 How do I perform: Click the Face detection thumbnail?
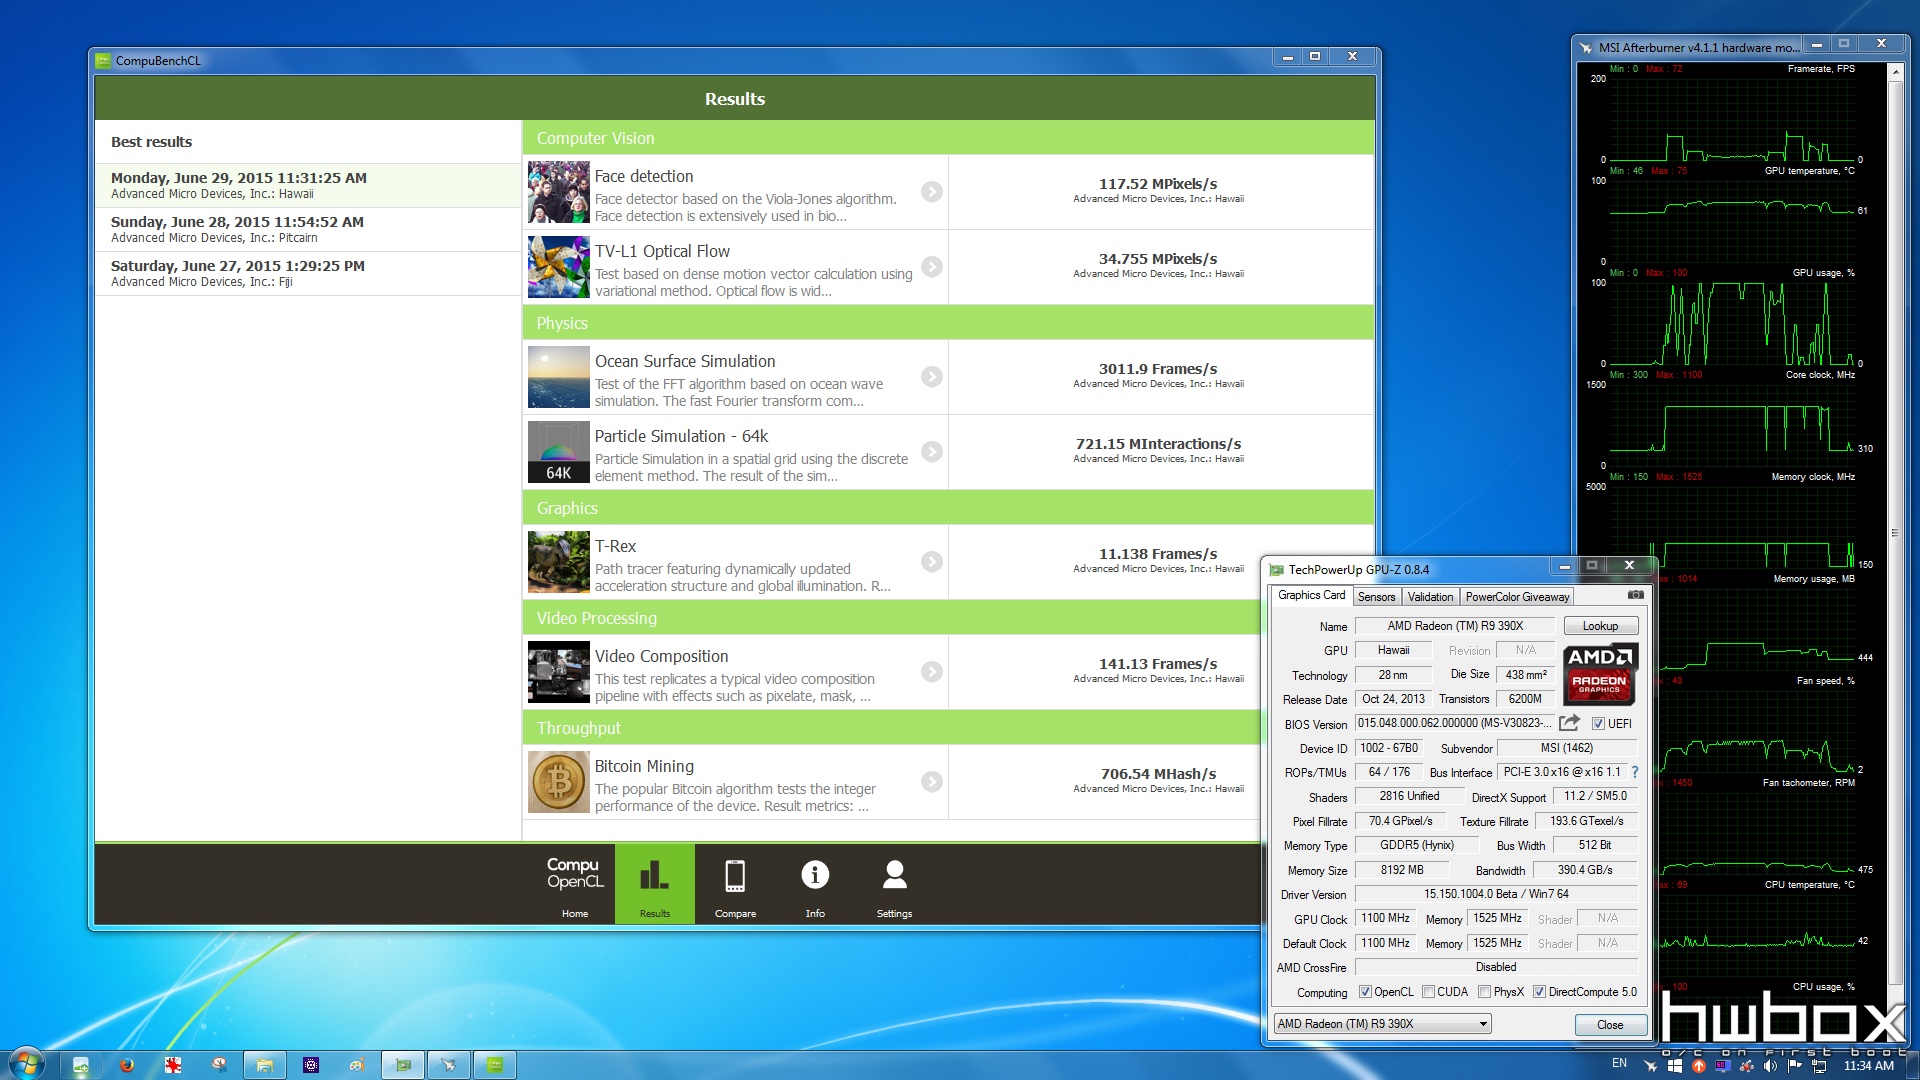tap(559, 192)
